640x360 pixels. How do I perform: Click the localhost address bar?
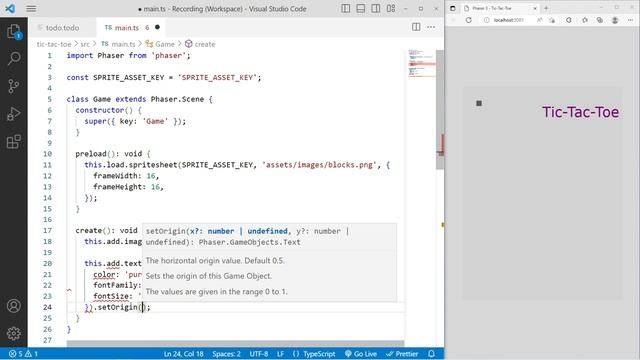pyautogui.click(x=509, y=20)
